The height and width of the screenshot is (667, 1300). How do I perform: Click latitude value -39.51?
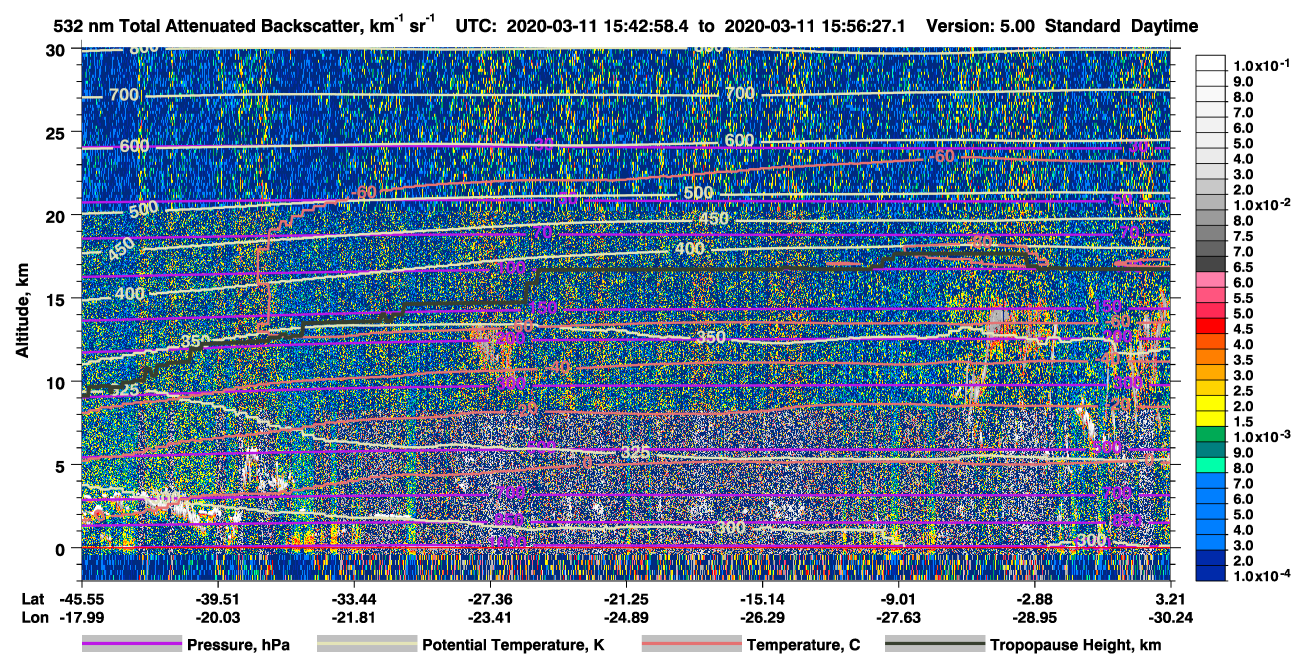217,598
